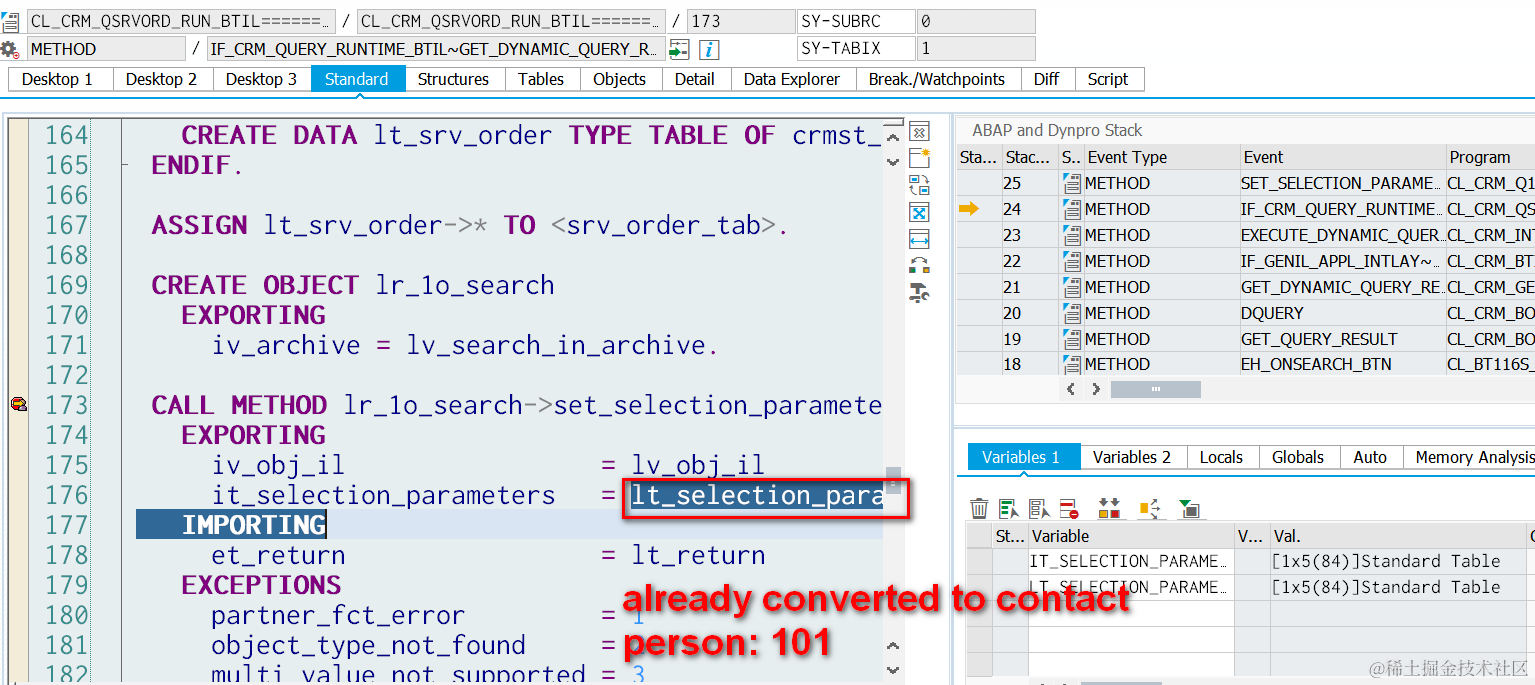The height and width of the screenshot is (685, 1535).
Task: Select the stack event GET_QUERY_RESULT
Action: pyautogui.click(x=1342, y=339)
